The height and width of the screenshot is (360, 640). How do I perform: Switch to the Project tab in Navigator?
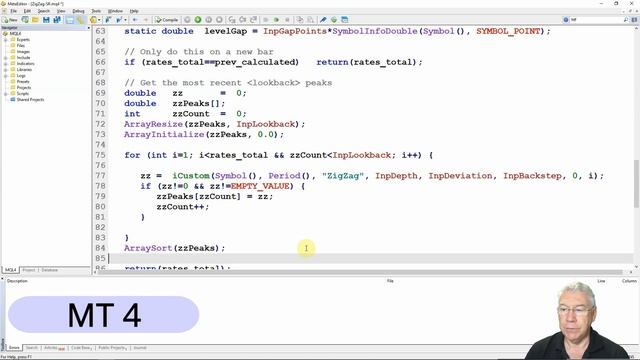coord(29,270)
